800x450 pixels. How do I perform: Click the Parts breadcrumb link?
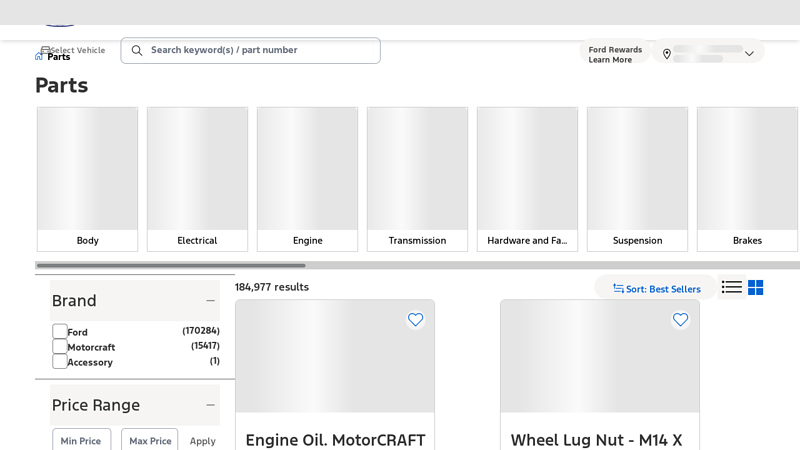[x=59, y=57]
